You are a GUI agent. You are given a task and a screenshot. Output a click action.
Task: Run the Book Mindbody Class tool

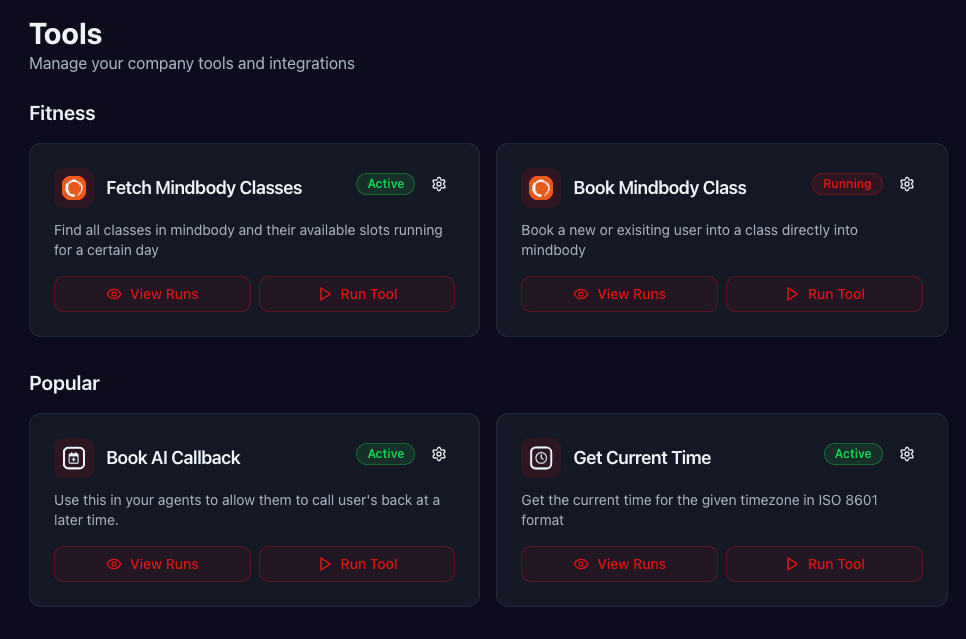click(824, 293)
